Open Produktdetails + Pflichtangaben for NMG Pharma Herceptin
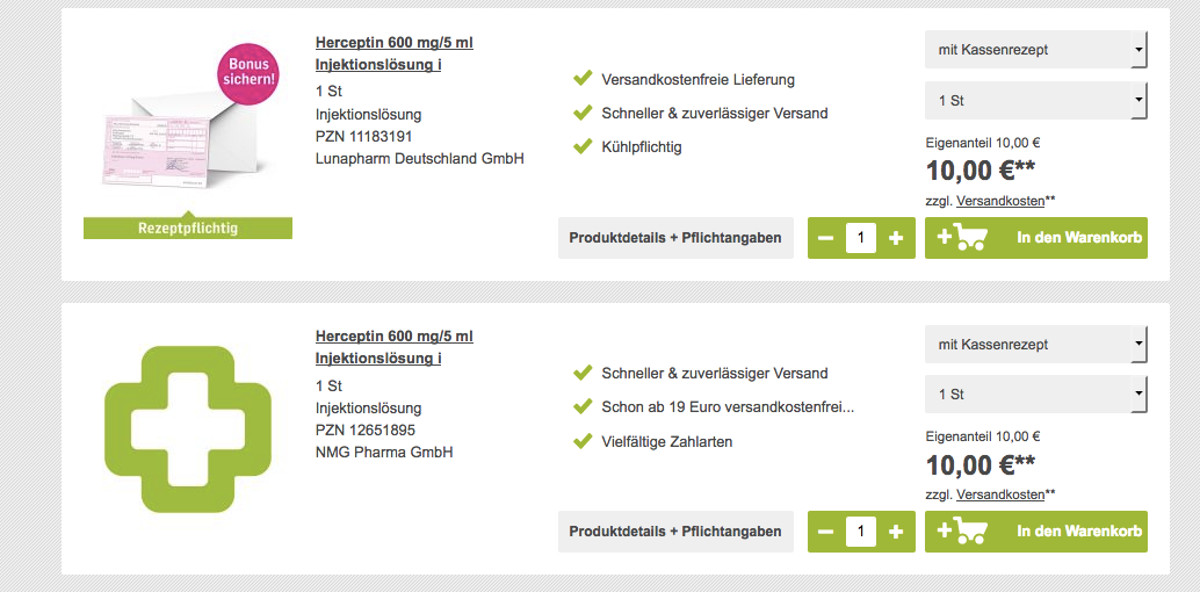 675,532
